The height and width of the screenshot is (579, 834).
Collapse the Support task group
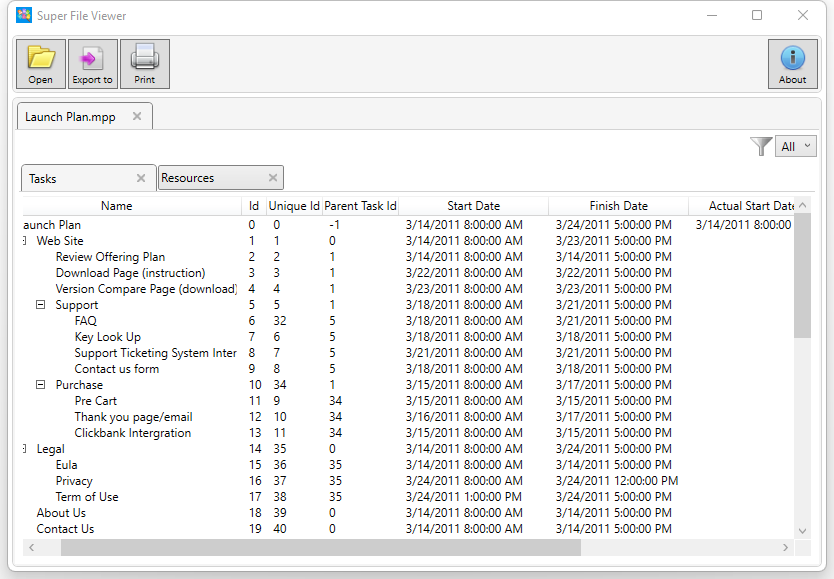40,305
